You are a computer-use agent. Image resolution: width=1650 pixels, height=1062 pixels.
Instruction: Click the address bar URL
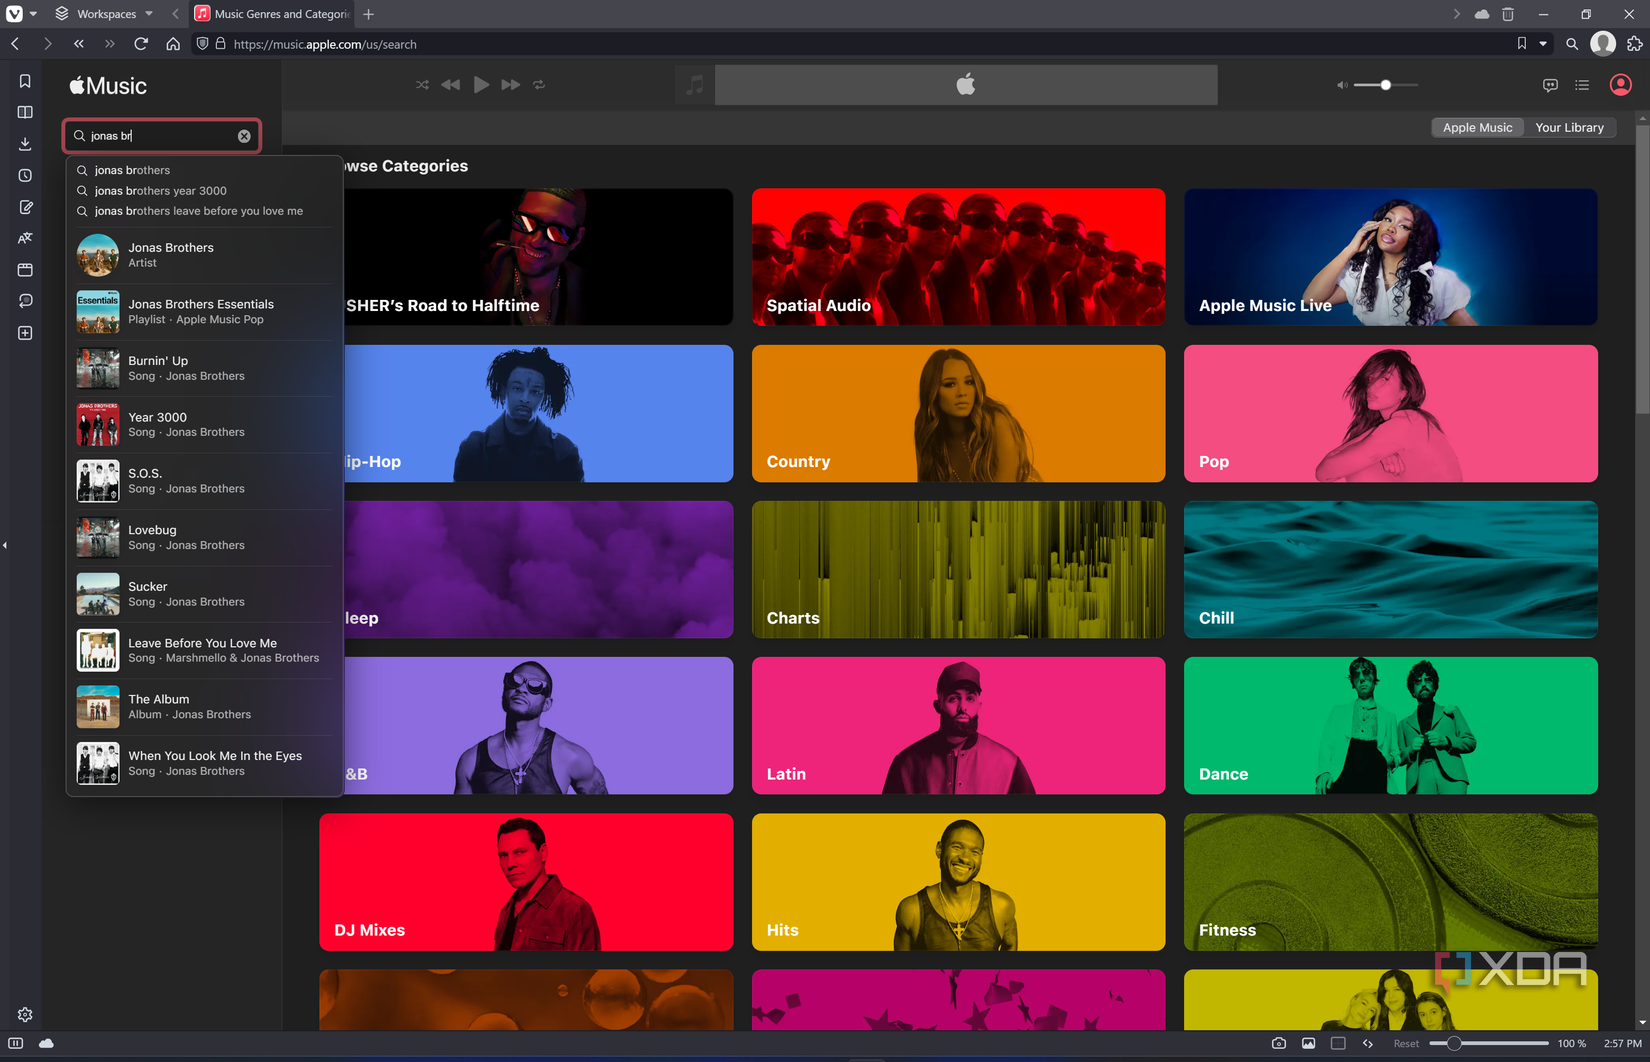click(325, 44)
